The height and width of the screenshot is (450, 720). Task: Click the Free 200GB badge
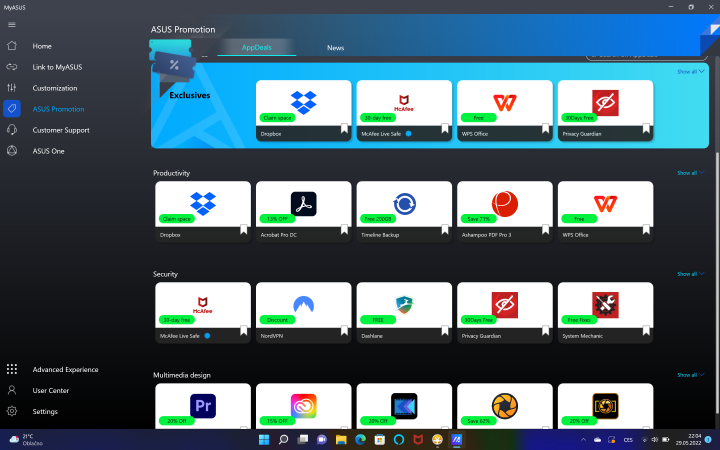(x=378, y=219)
